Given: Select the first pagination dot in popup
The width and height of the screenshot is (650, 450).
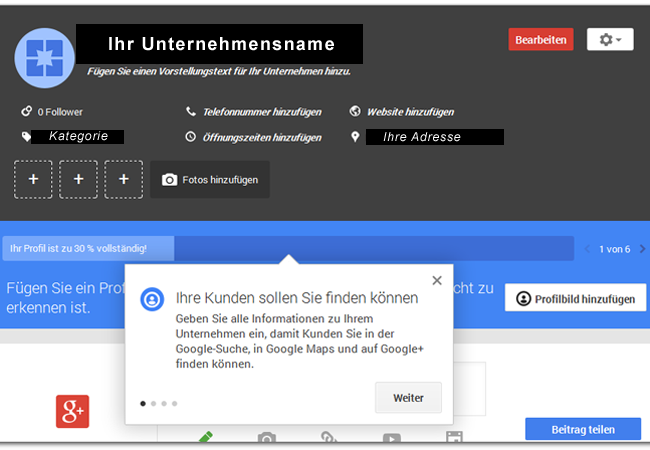Looking at the screenshot, I should point(143,404).
